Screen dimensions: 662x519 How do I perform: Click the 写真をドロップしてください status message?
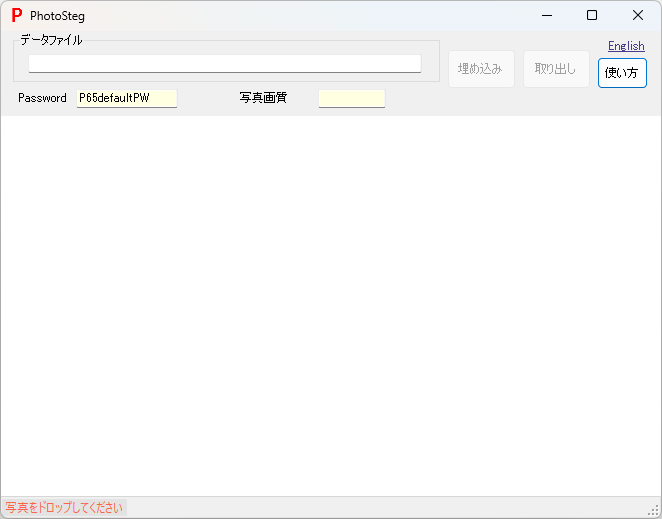(64, 507)
